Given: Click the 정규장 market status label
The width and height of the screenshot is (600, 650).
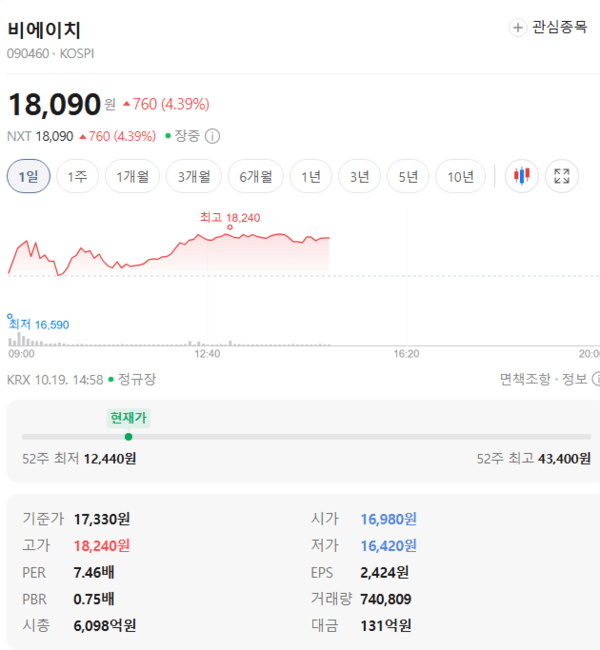Looking at the screenshot, I should [137, 379].
